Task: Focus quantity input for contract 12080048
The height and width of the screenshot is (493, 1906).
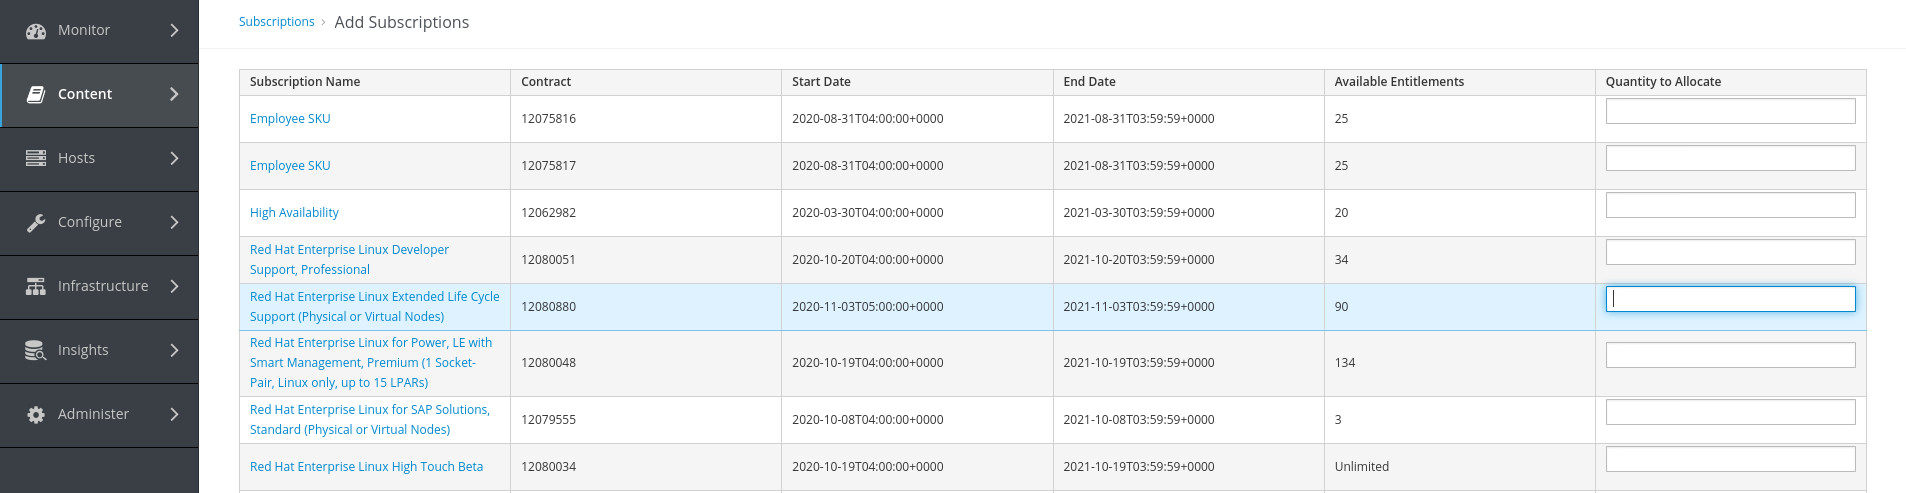Action: coord(1730,355)
